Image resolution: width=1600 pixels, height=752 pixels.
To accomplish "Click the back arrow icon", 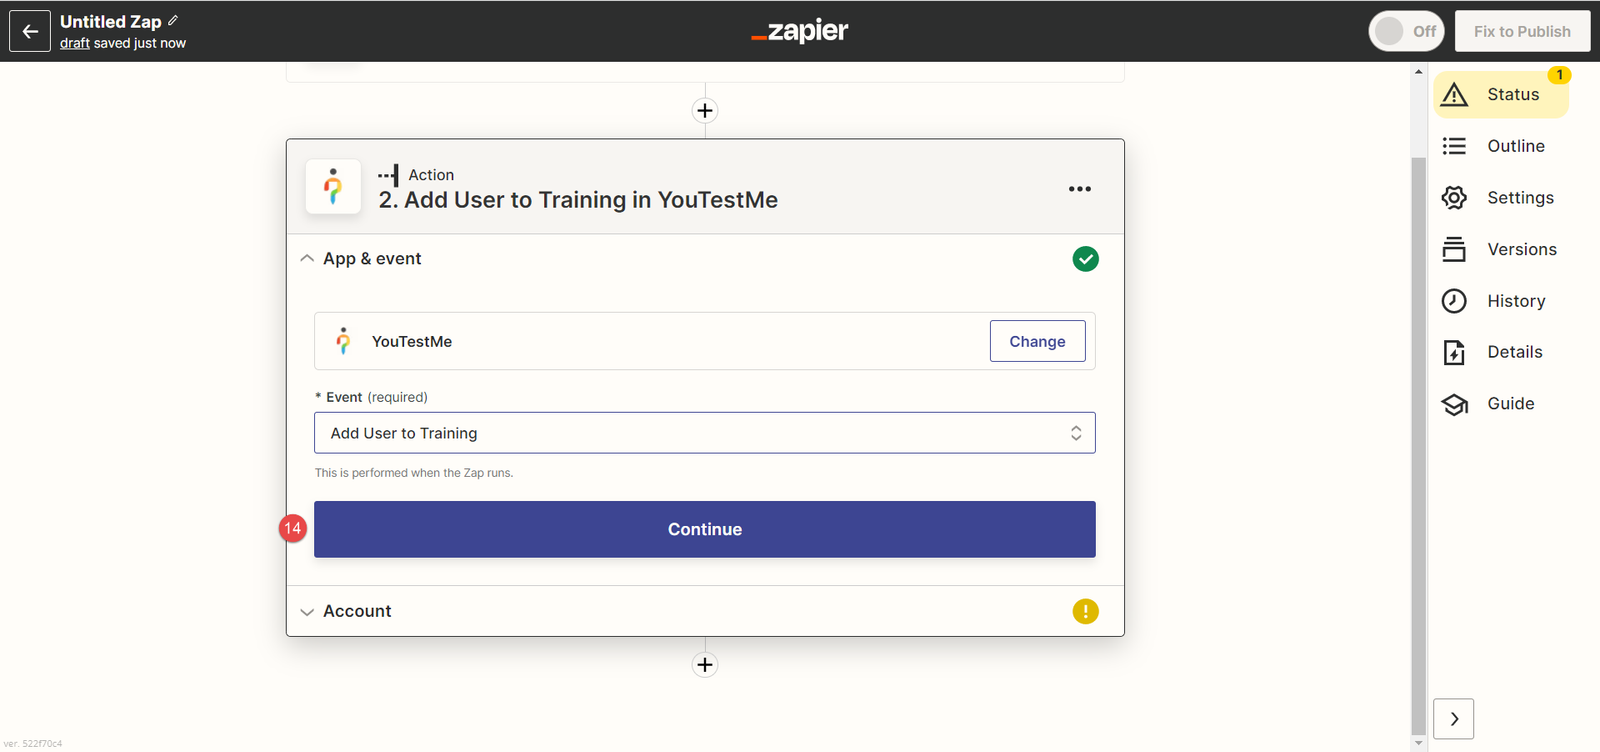I will tap(30, 31).
